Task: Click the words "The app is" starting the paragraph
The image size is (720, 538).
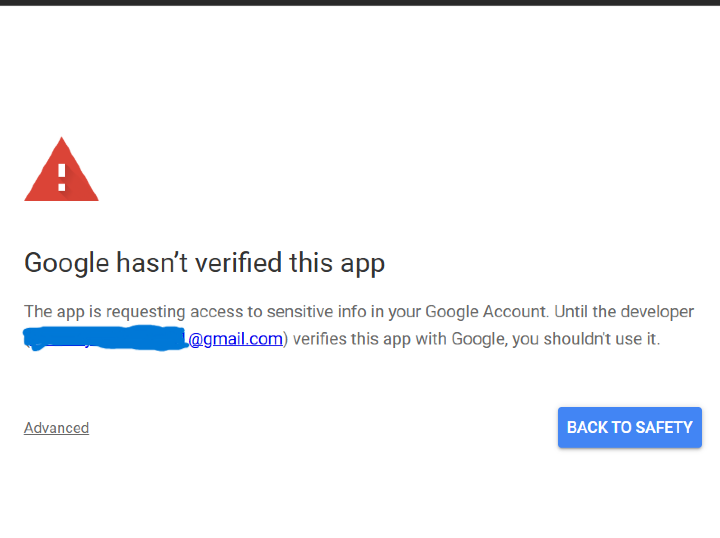Action: [x=58, y=312]
